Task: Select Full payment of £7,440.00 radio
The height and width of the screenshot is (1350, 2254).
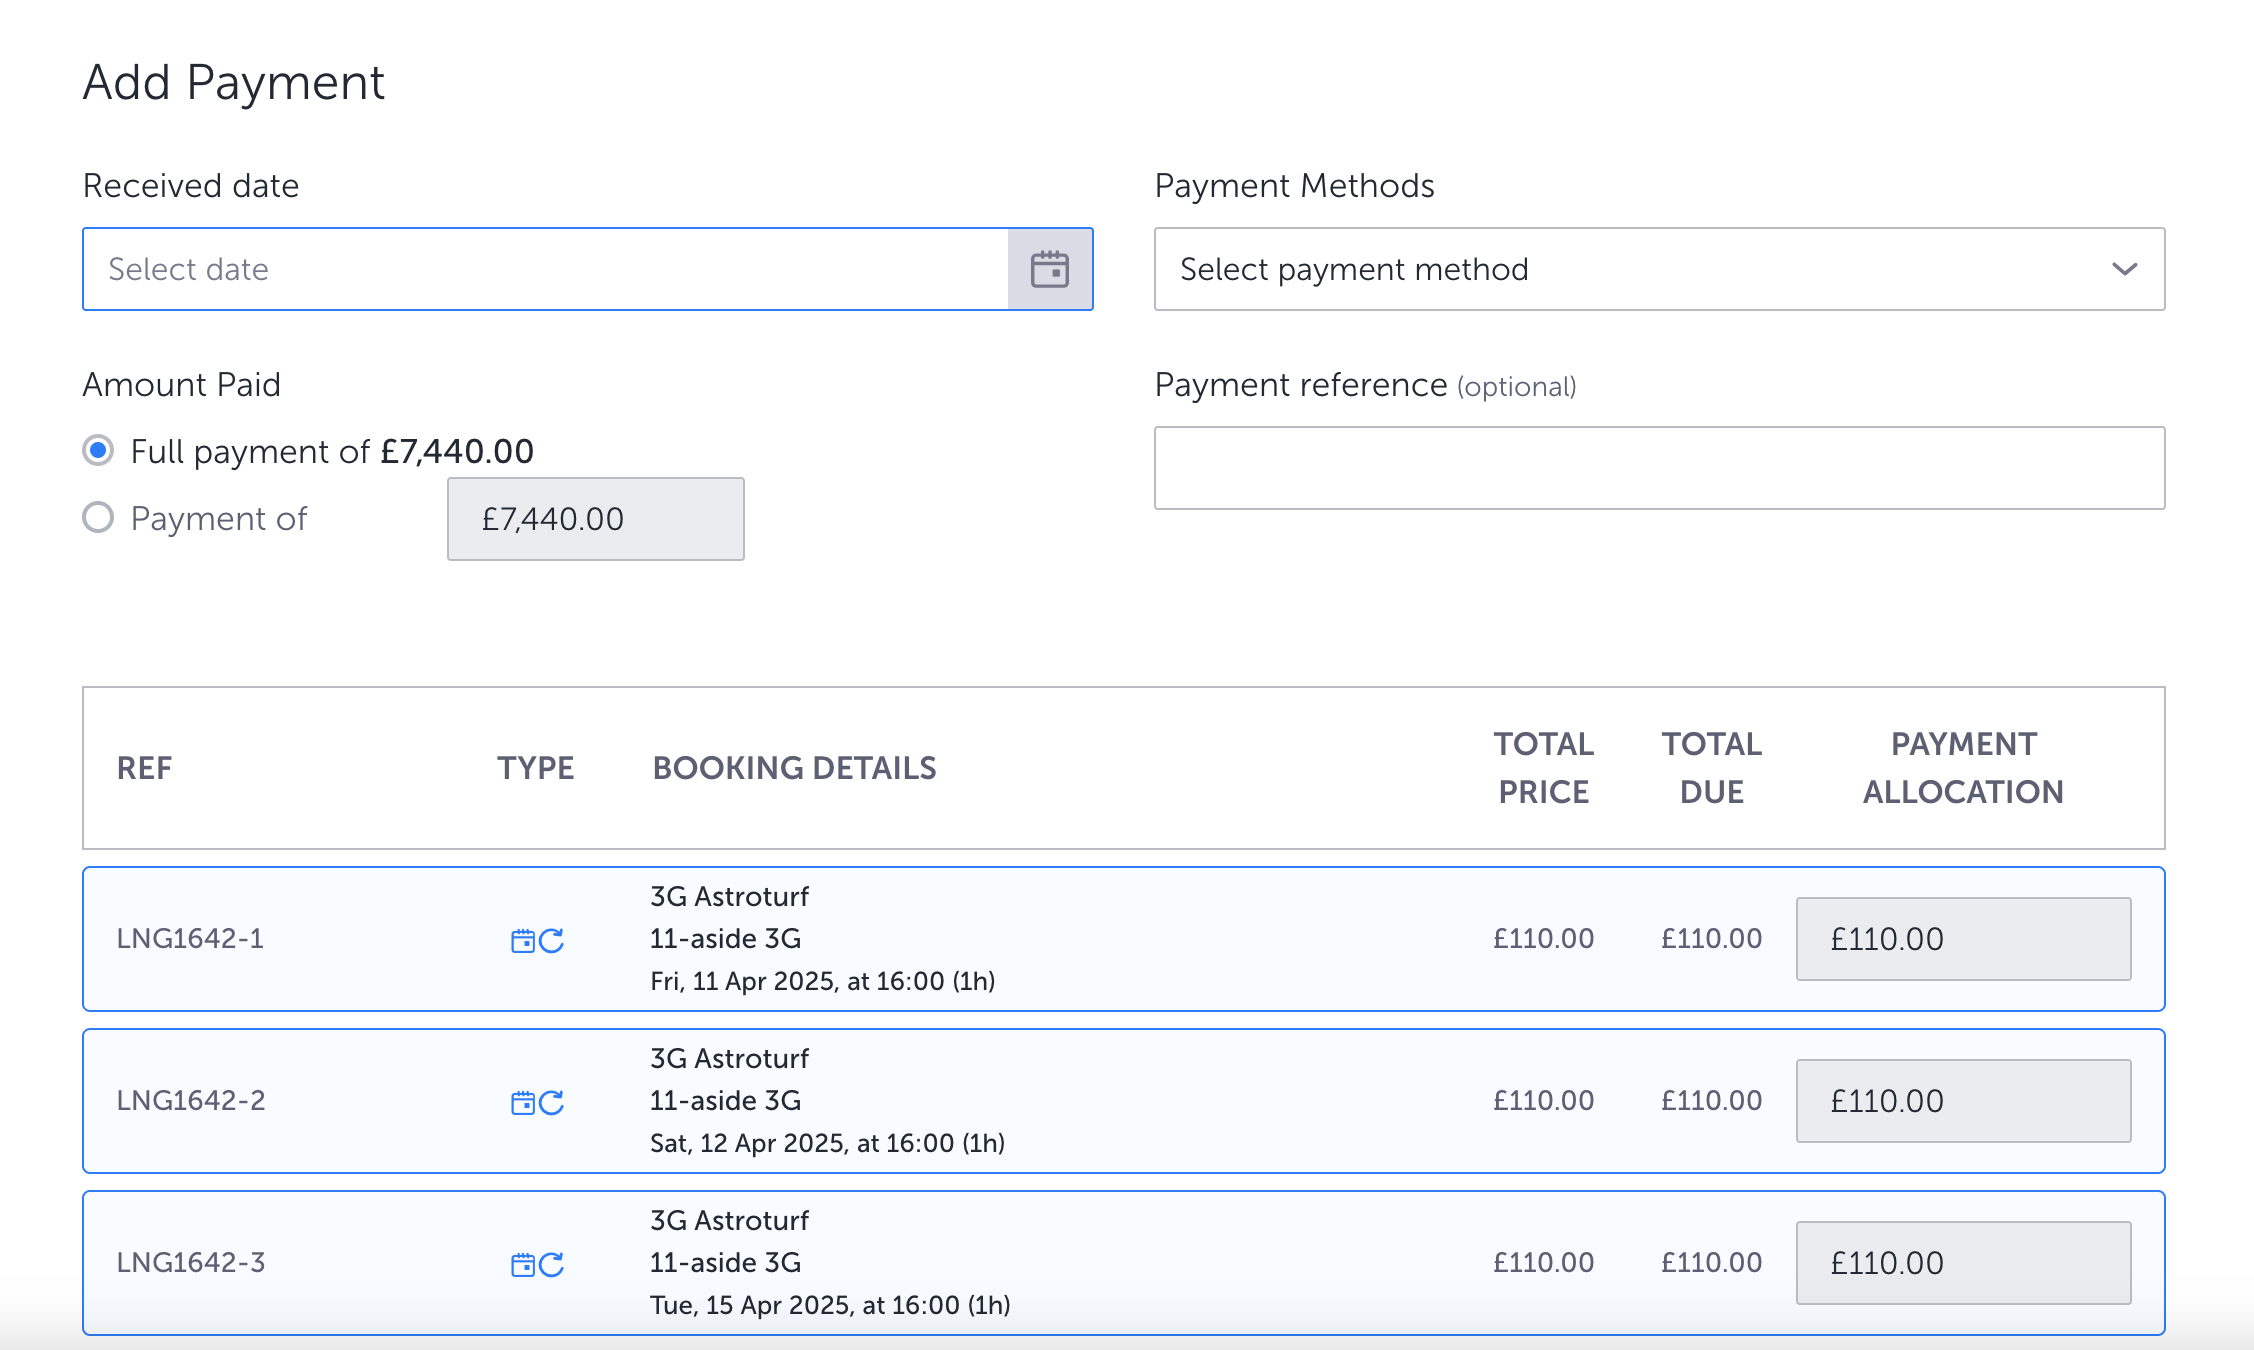Action: [x=98, y=451]
